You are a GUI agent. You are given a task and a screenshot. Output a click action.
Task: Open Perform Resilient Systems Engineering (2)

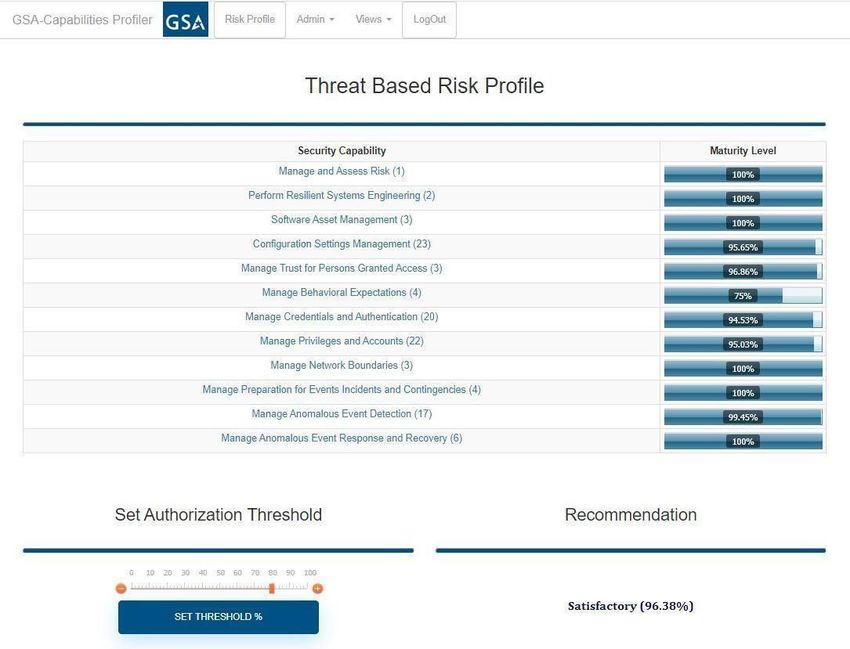[342, 195]
